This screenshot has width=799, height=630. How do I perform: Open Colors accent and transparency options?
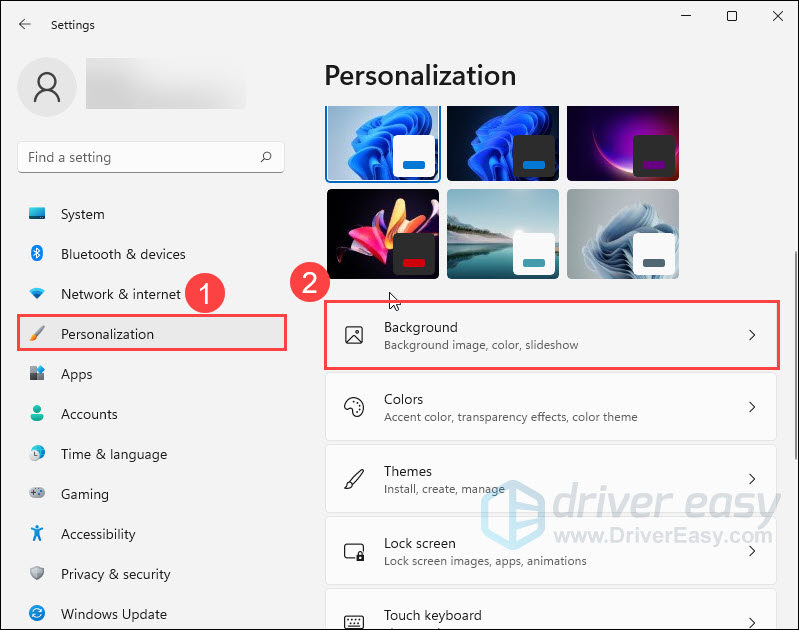(551, 407)
